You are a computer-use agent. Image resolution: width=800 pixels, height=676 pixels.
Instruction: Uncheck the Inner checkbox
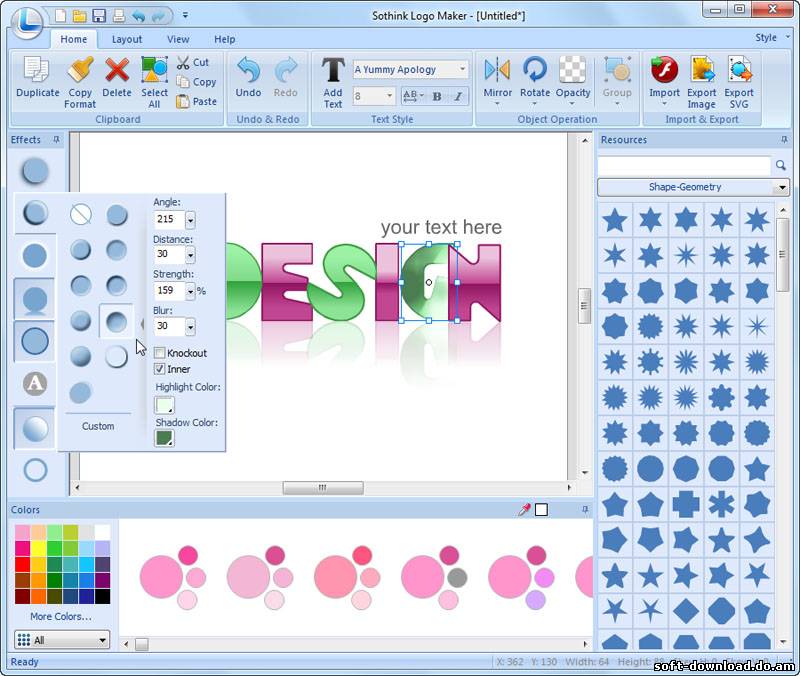[159, 368]
